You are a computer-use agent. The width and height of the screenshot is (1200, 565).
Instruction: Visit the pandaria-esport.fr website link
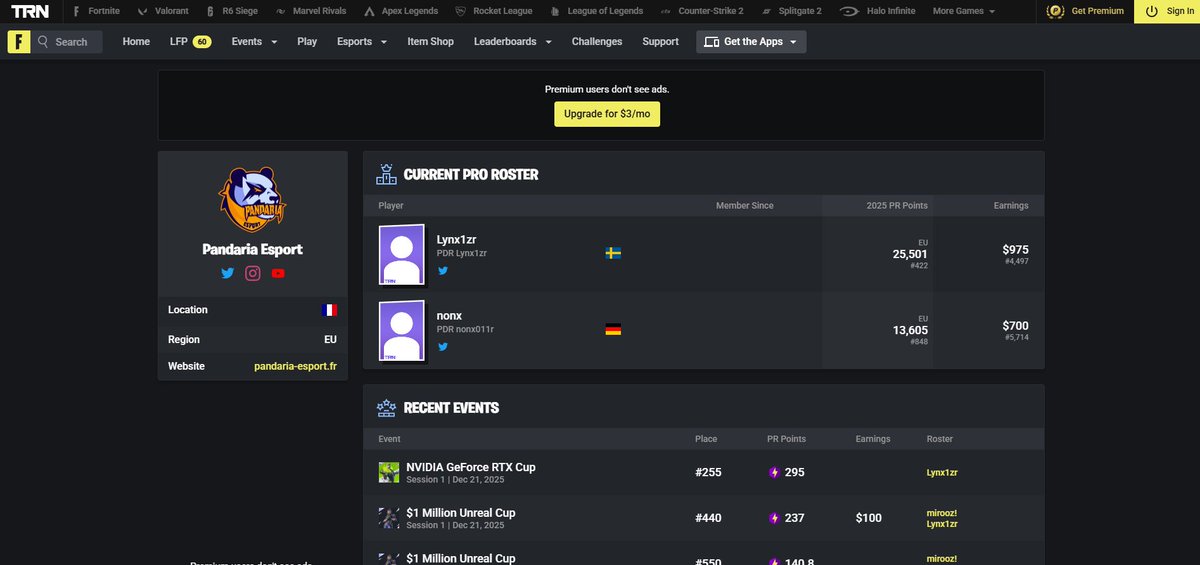pyautogui.click(x=295, y=366)
